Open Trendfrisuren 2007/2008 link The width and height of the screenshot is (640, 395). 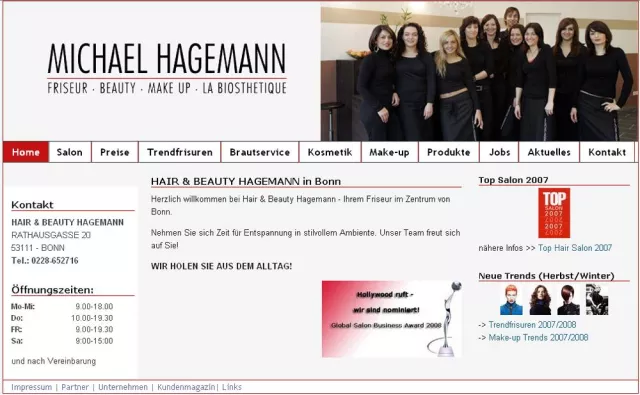532,325
